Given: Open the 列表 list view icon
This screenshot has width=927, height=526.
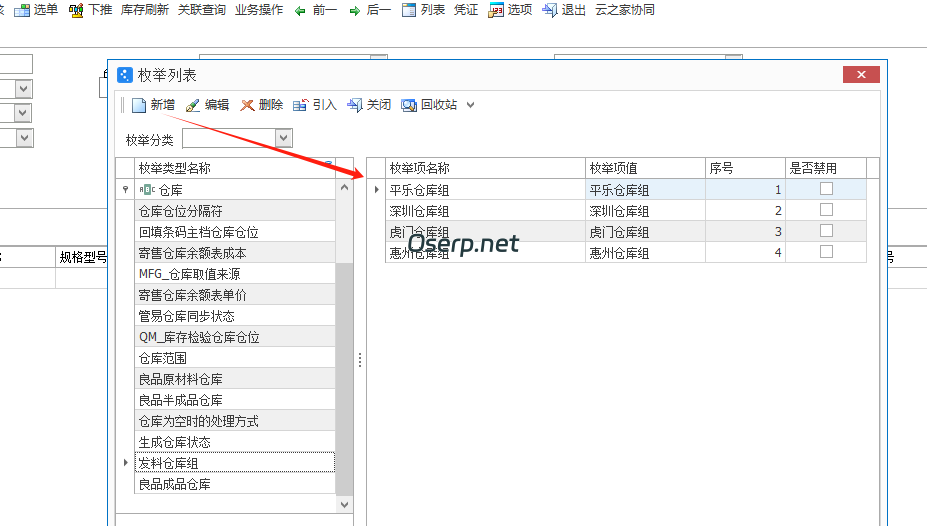Looking at the screenshot, I should (x=409, y=11).
